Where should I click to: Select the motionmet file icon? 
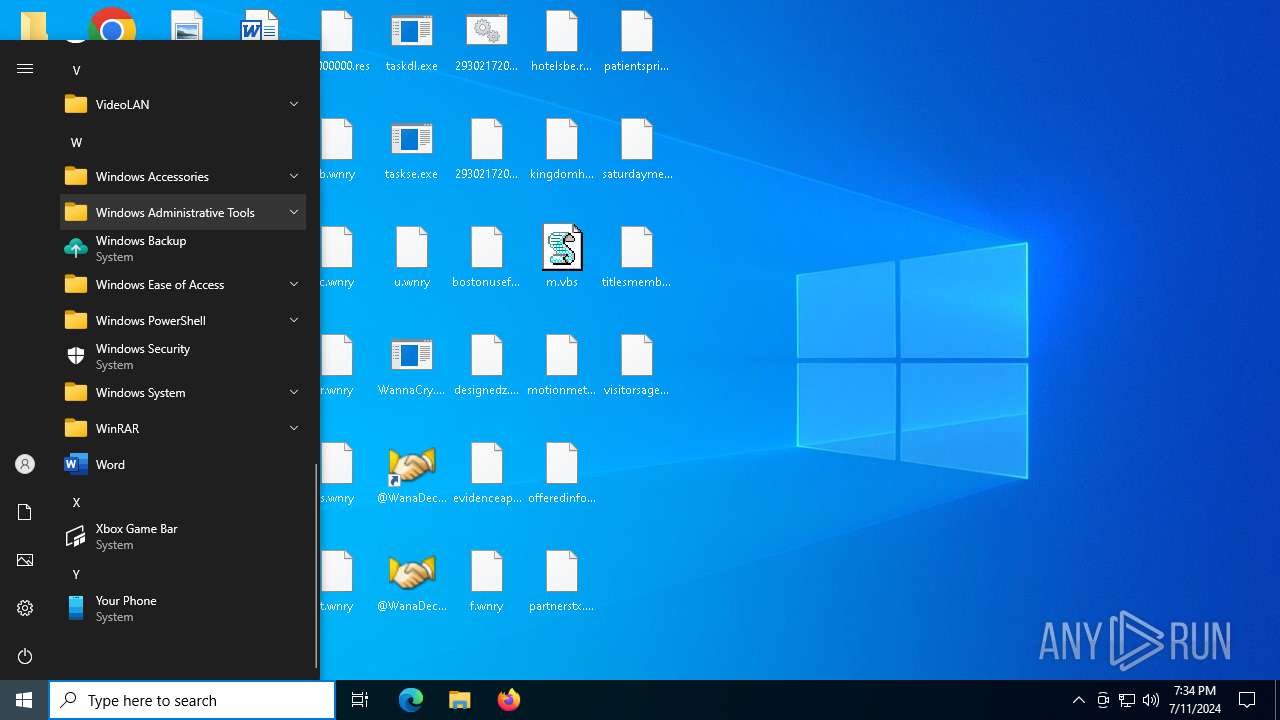(562, 366)
